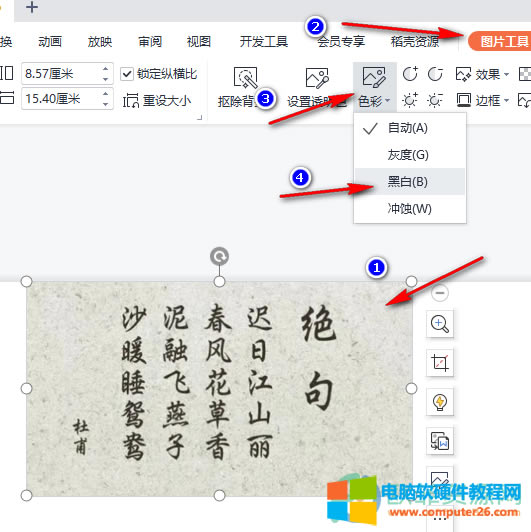The image size is (531, 532).
Task: Choose 自动(A) color mode
Action: [410, 128]
